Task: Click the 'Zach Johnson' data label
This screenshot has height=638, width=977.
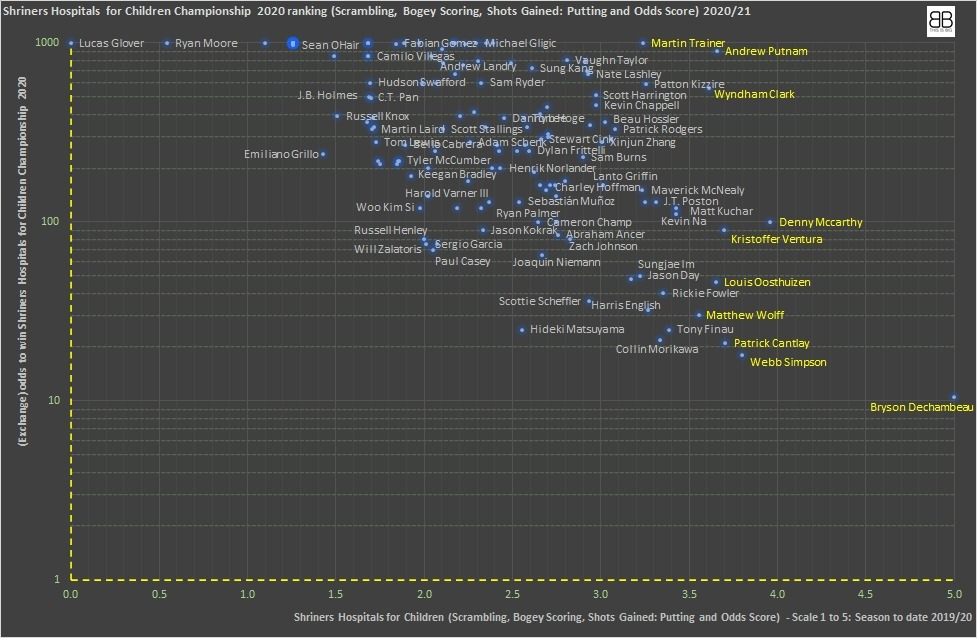Action: [603, 246]
